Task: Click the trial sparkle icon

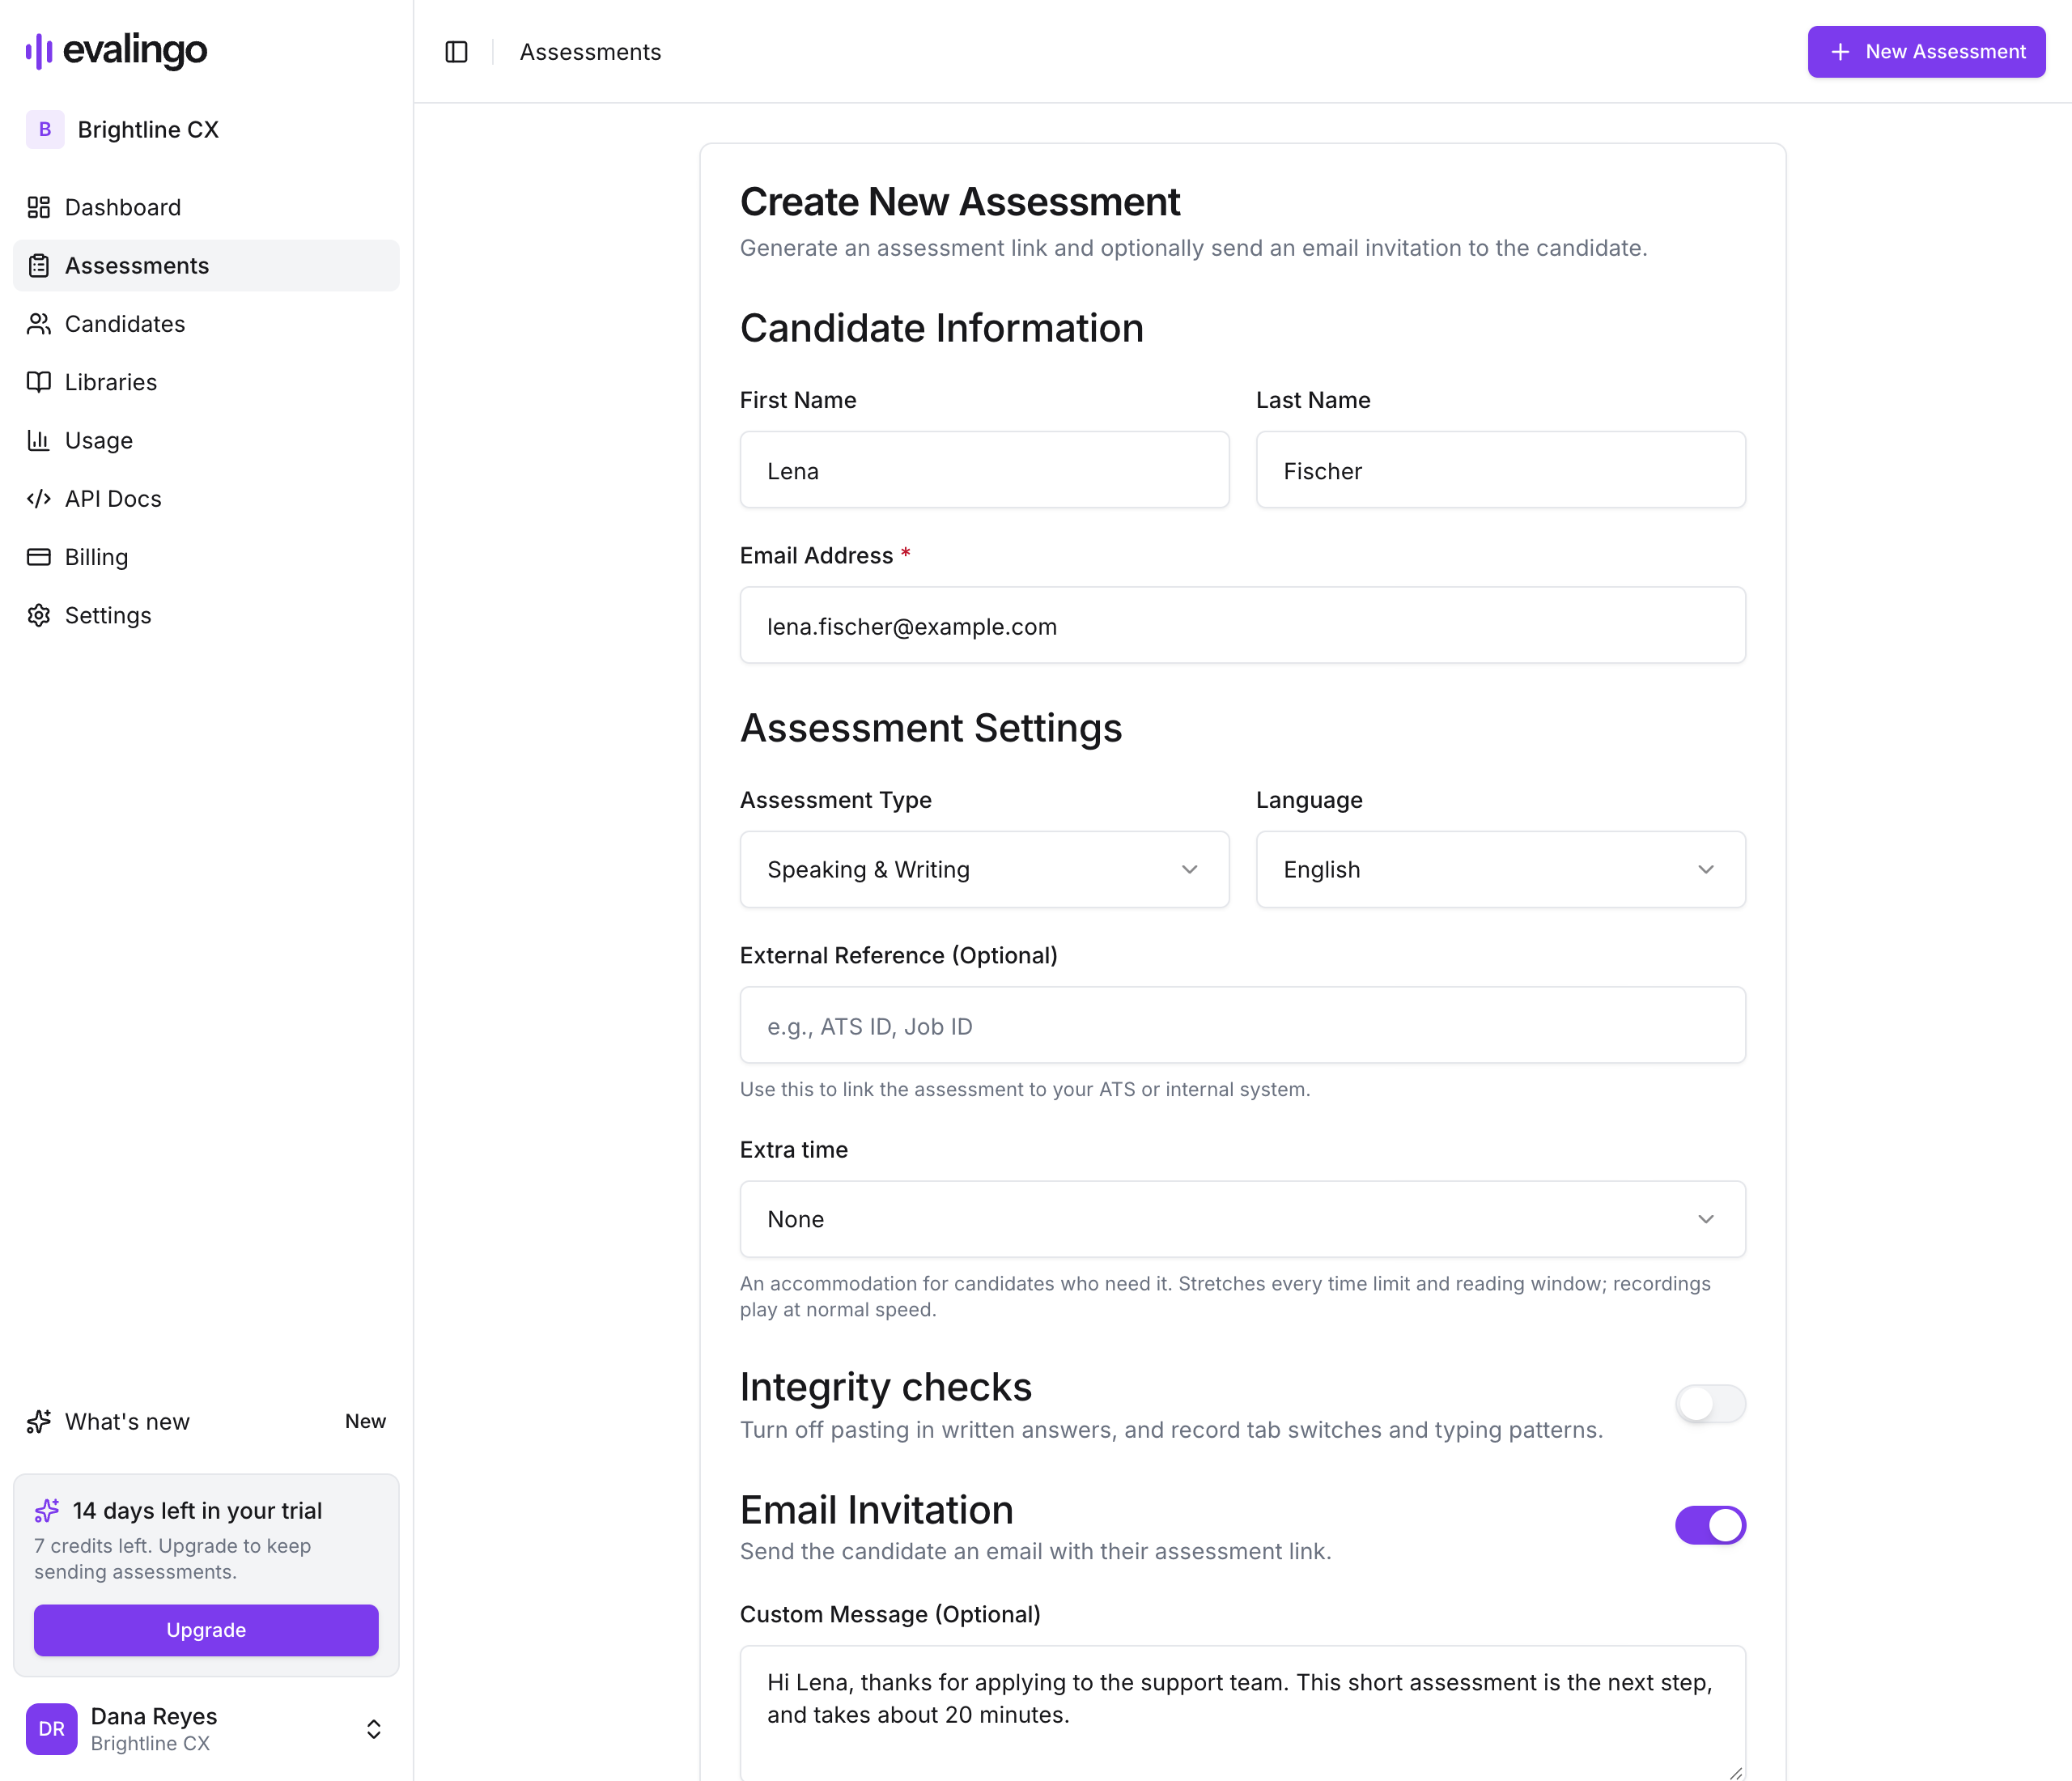Action: (47, 1510)
